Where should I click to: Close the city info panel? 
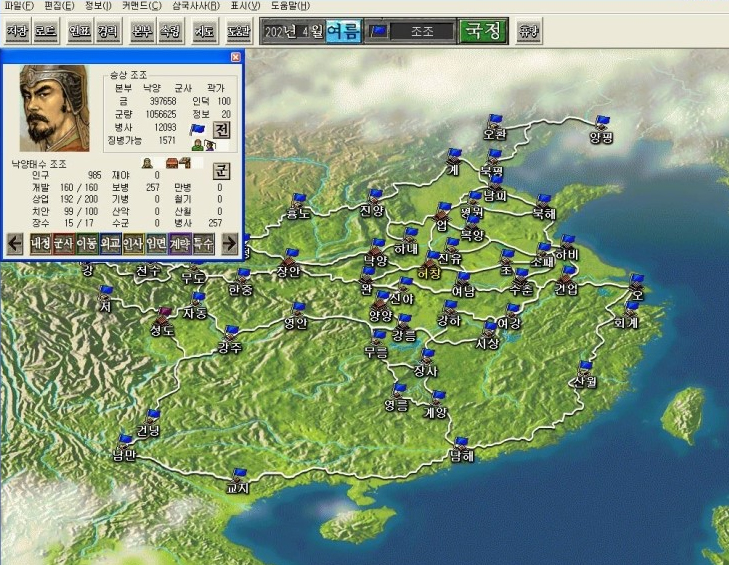236,57
